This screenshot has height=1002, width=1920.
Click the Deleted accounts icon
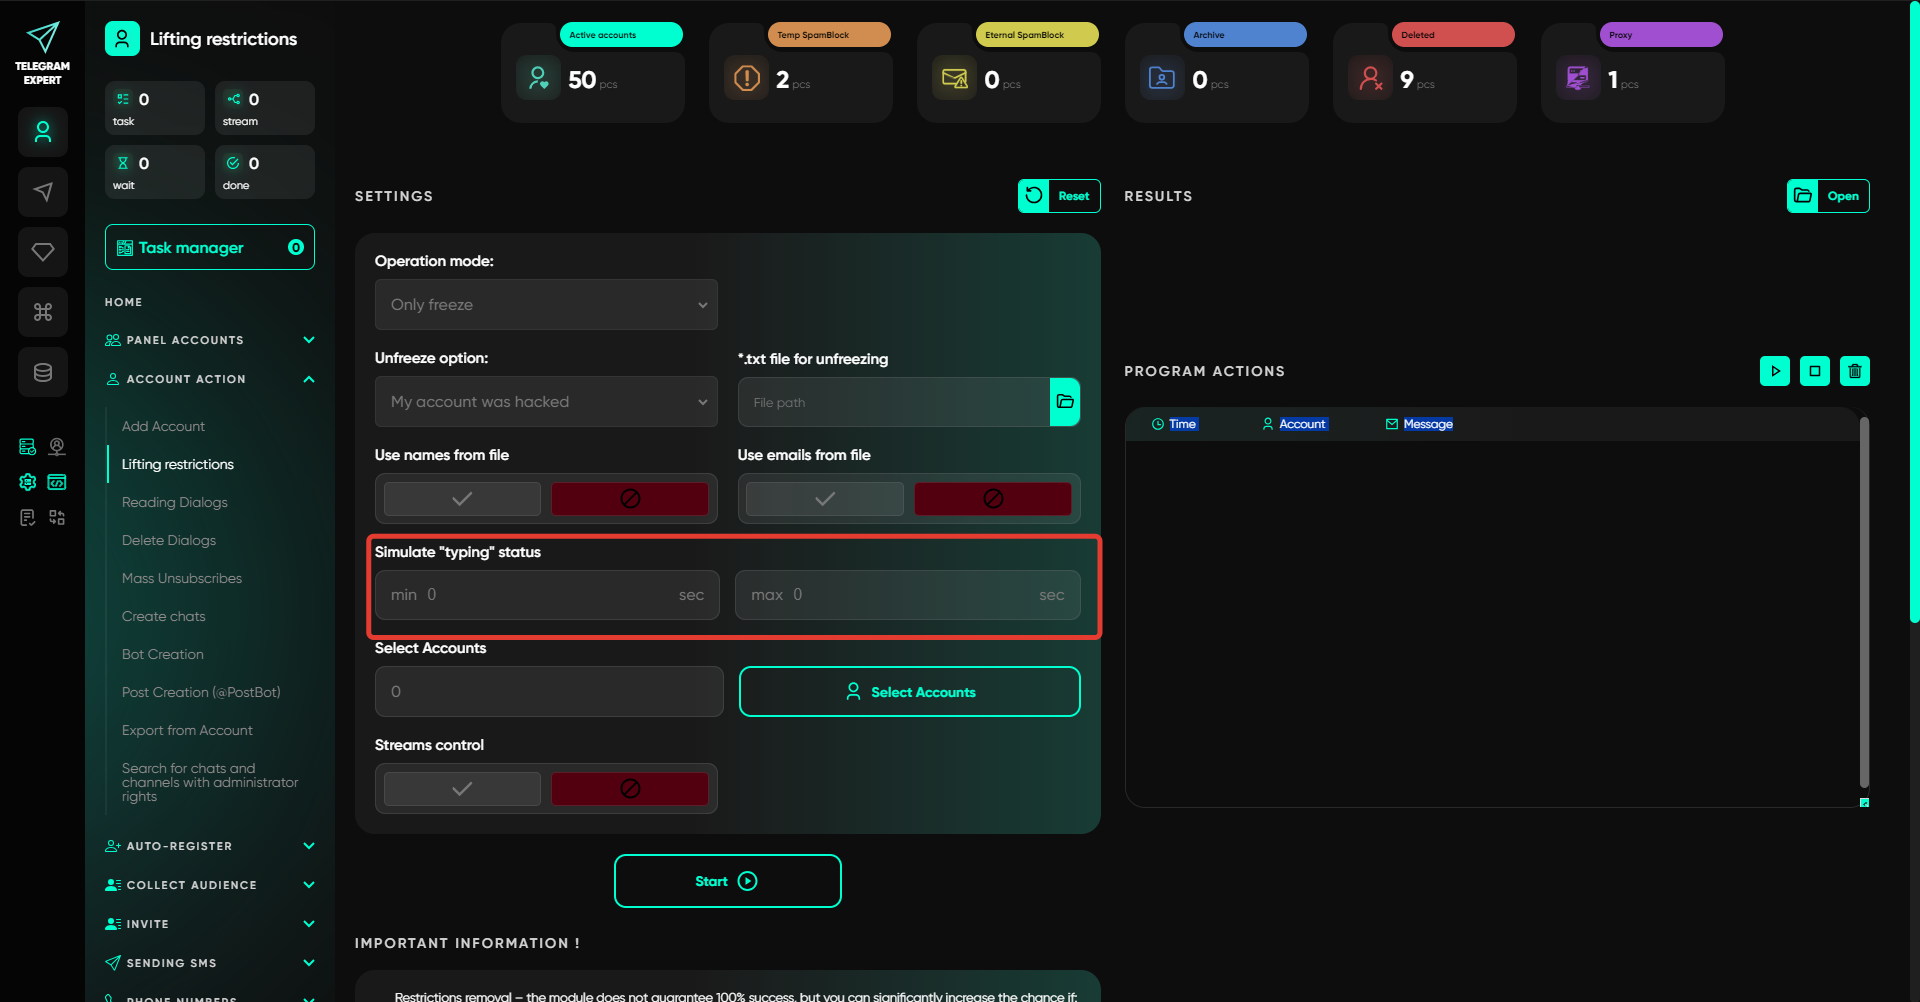[x=1370, y=78]
